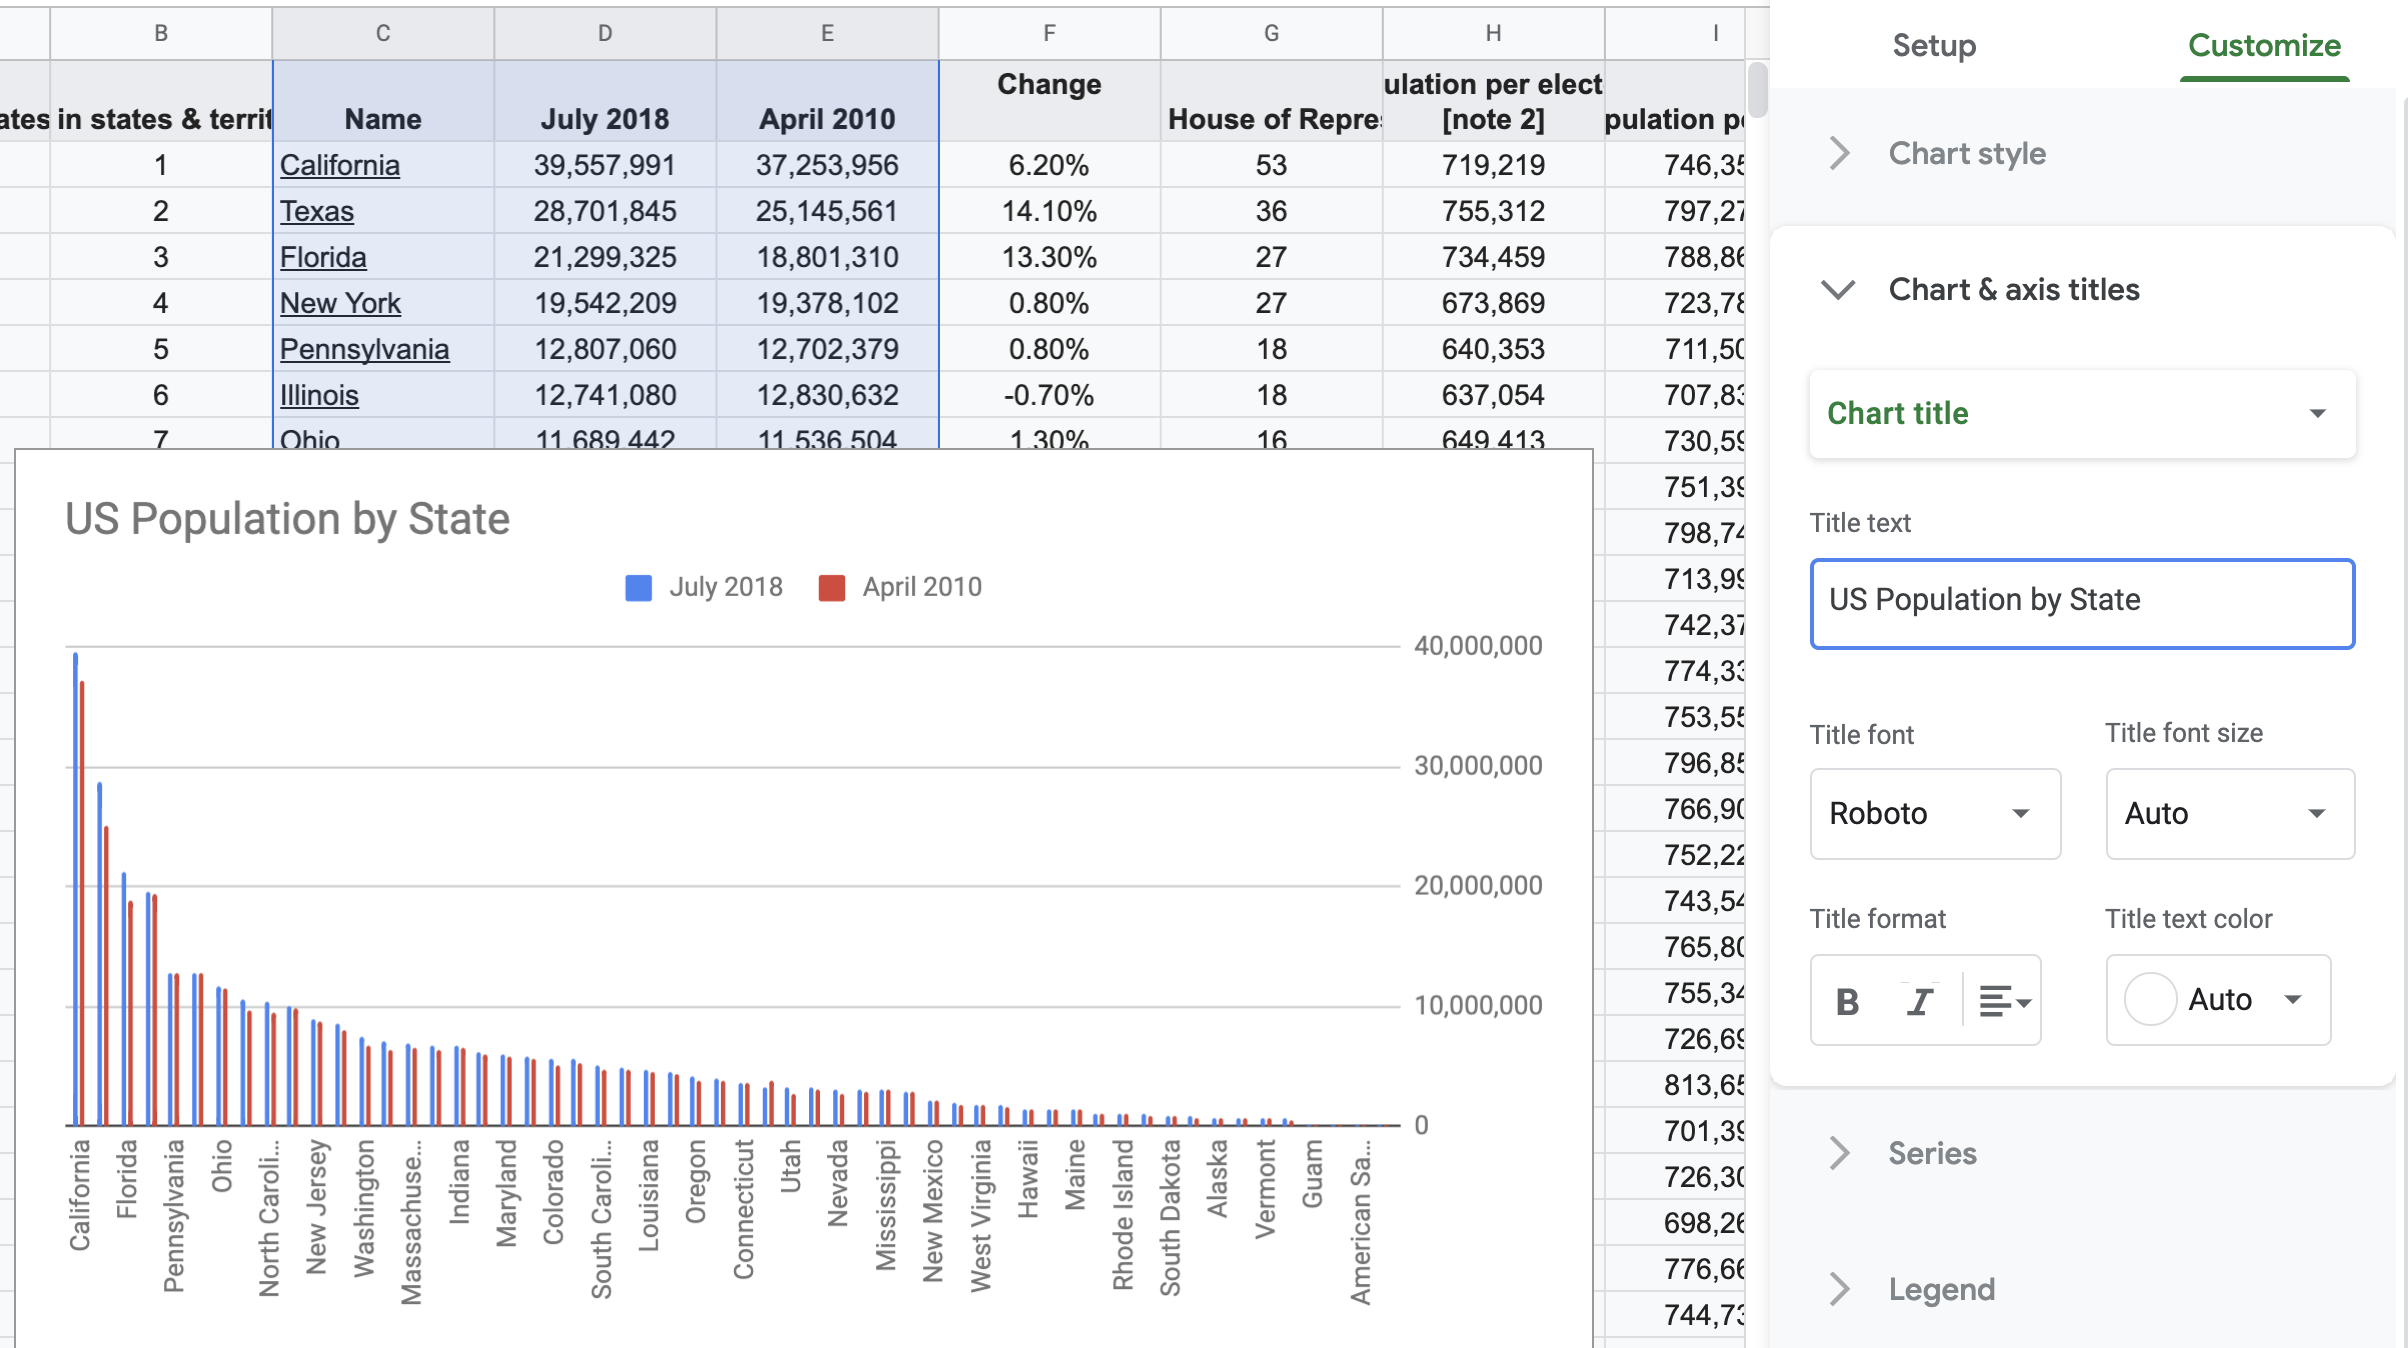The height and width of the screenshot is (1348, 2408).
Task: Open the Title font size dropdown
Action: coord(2229,813)
